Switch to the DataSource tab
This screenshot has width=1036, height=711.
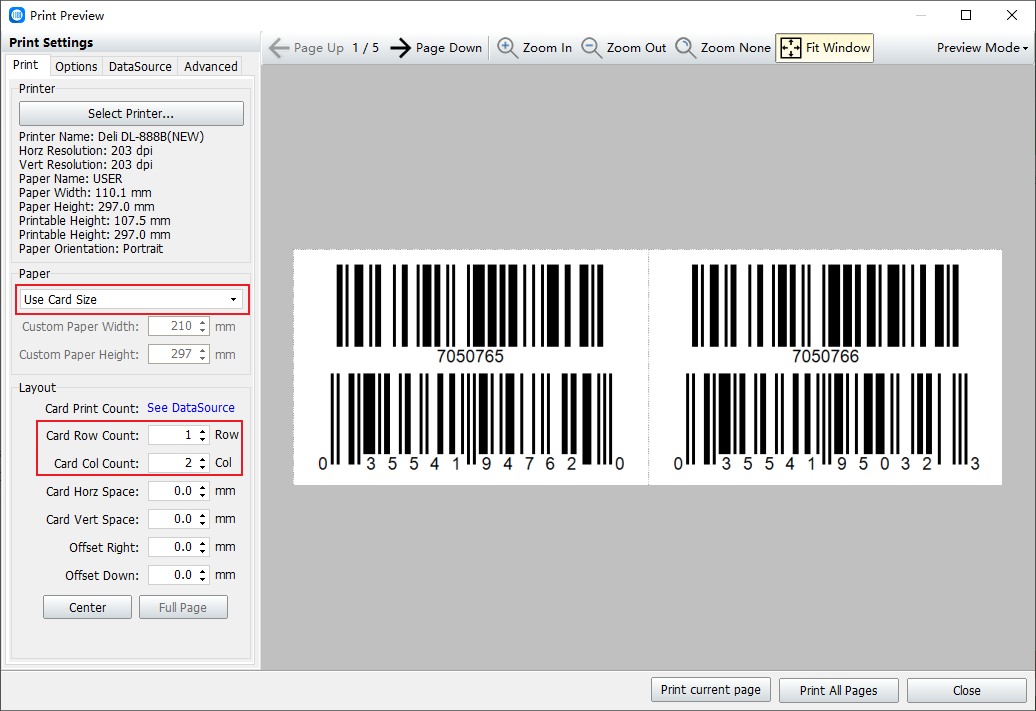point(140,67)
